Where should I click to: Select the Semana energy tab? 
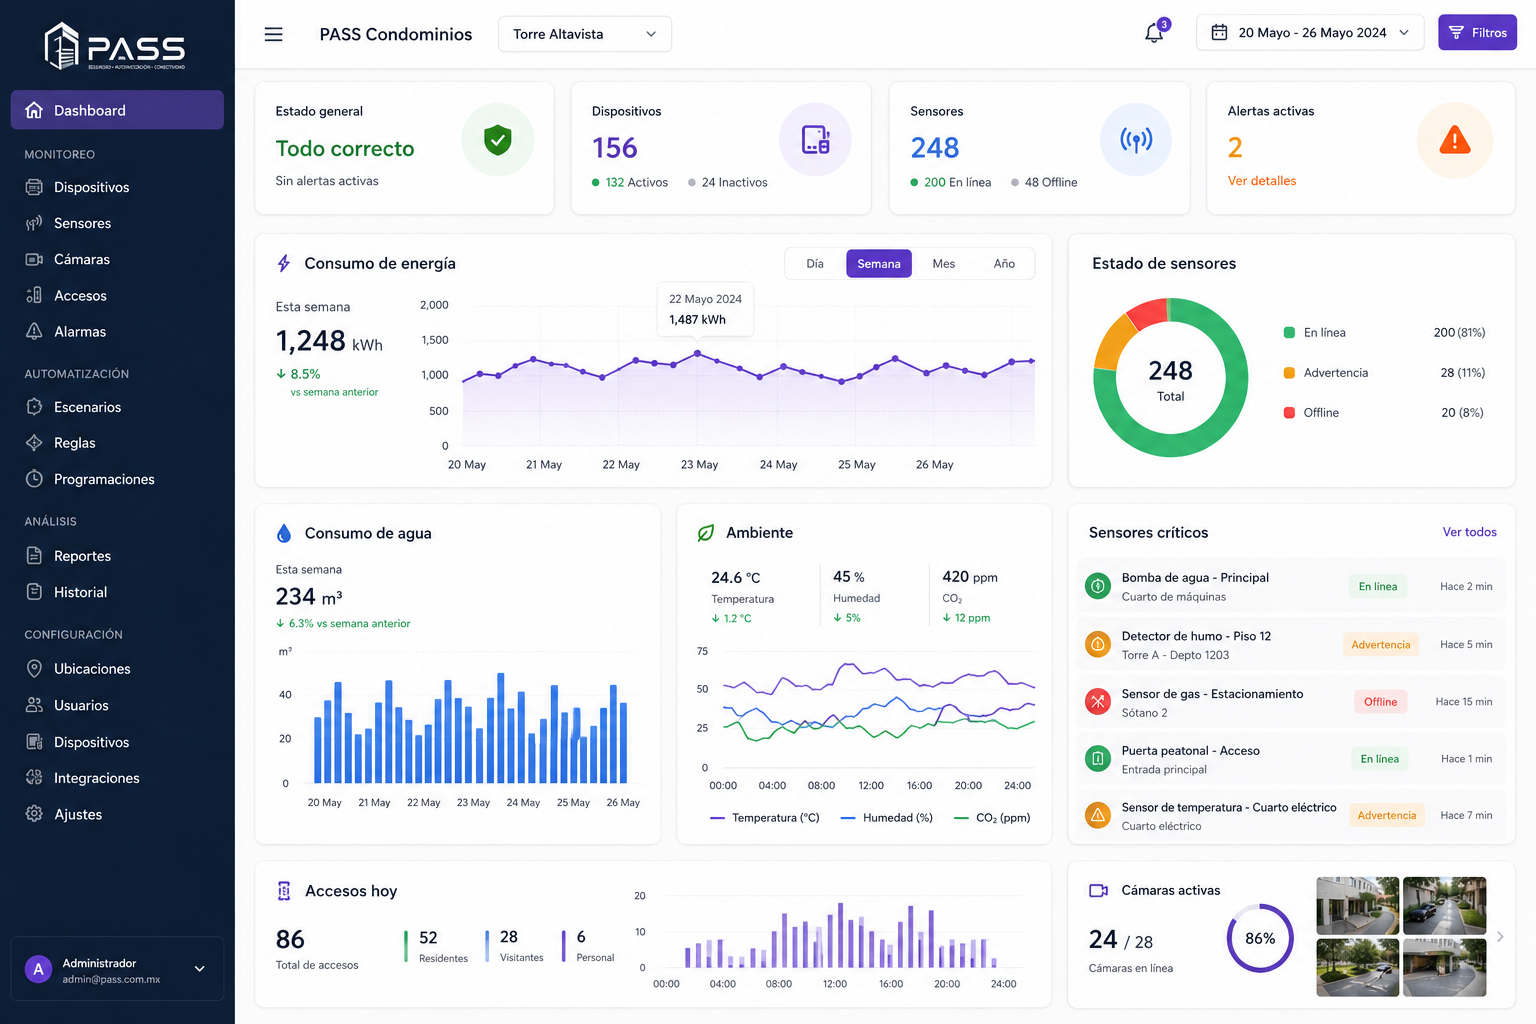click(879, 264)
